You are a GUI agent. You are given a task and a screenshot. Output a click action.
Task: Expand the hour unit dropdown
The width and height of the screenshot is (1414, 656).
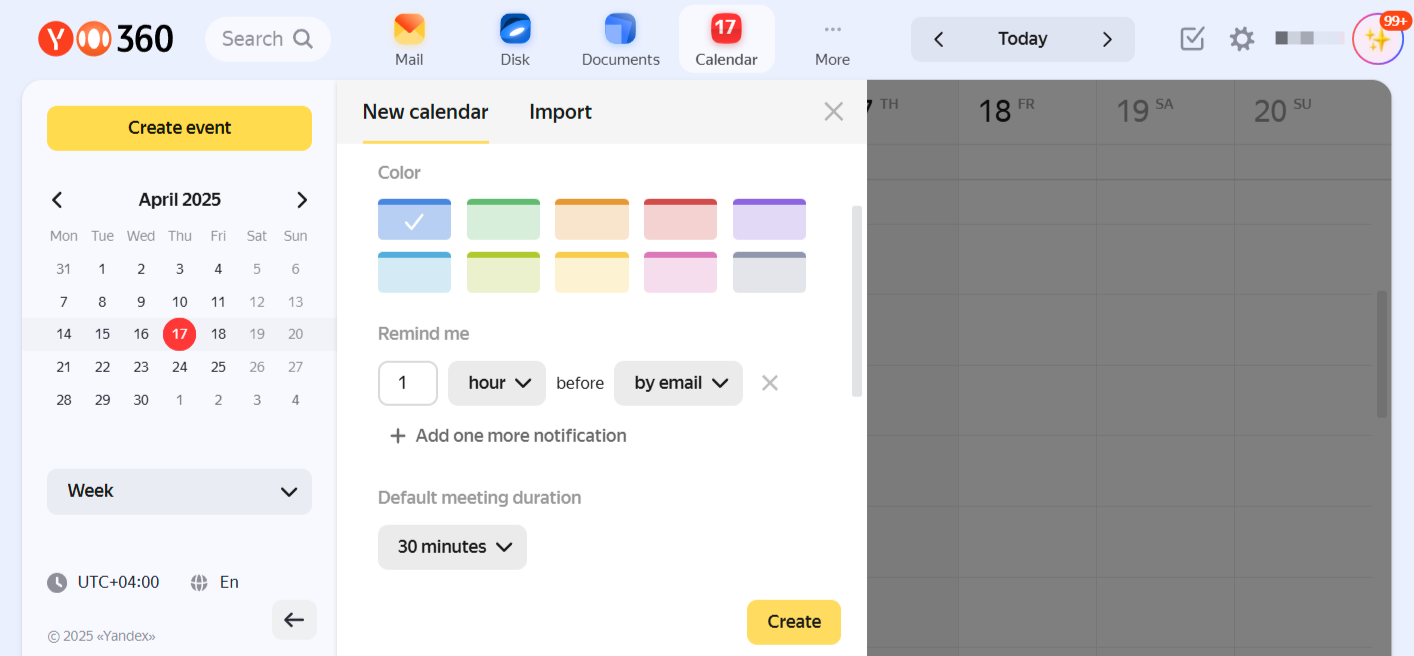[497, 383]
